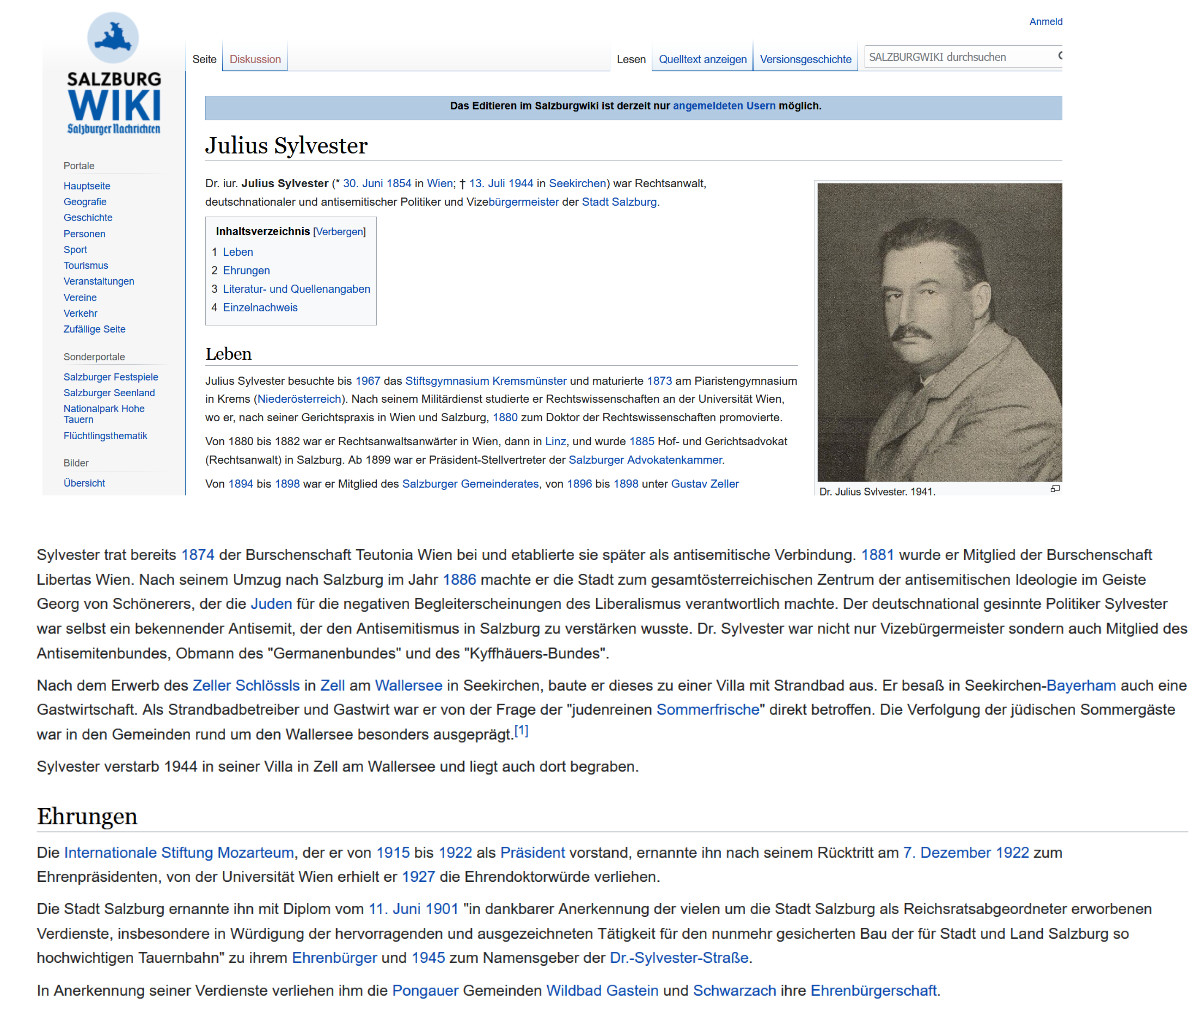Image resolution: width=1200 pixels, height=1009 pixels.
Task: Hide table of contents via Verbergen
Action: point(340,232)
